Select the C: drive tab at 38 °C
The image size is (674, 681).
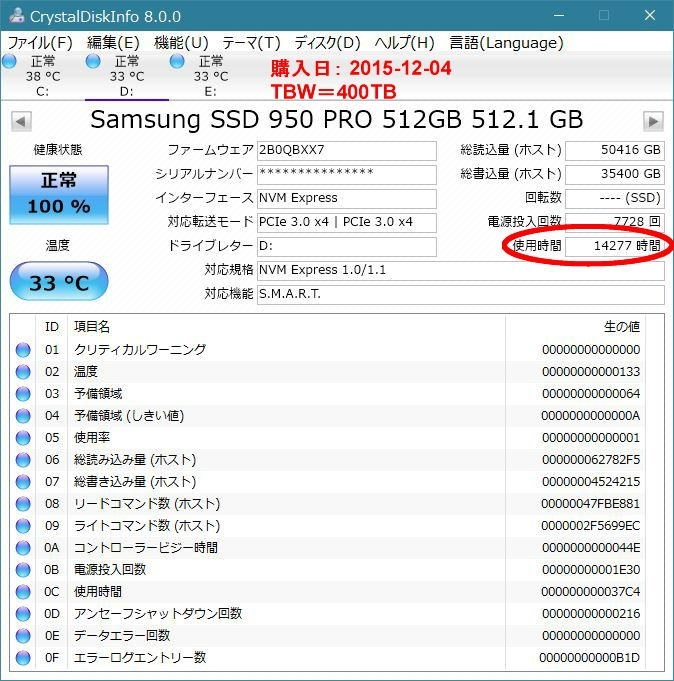click(x=43, y=76)
